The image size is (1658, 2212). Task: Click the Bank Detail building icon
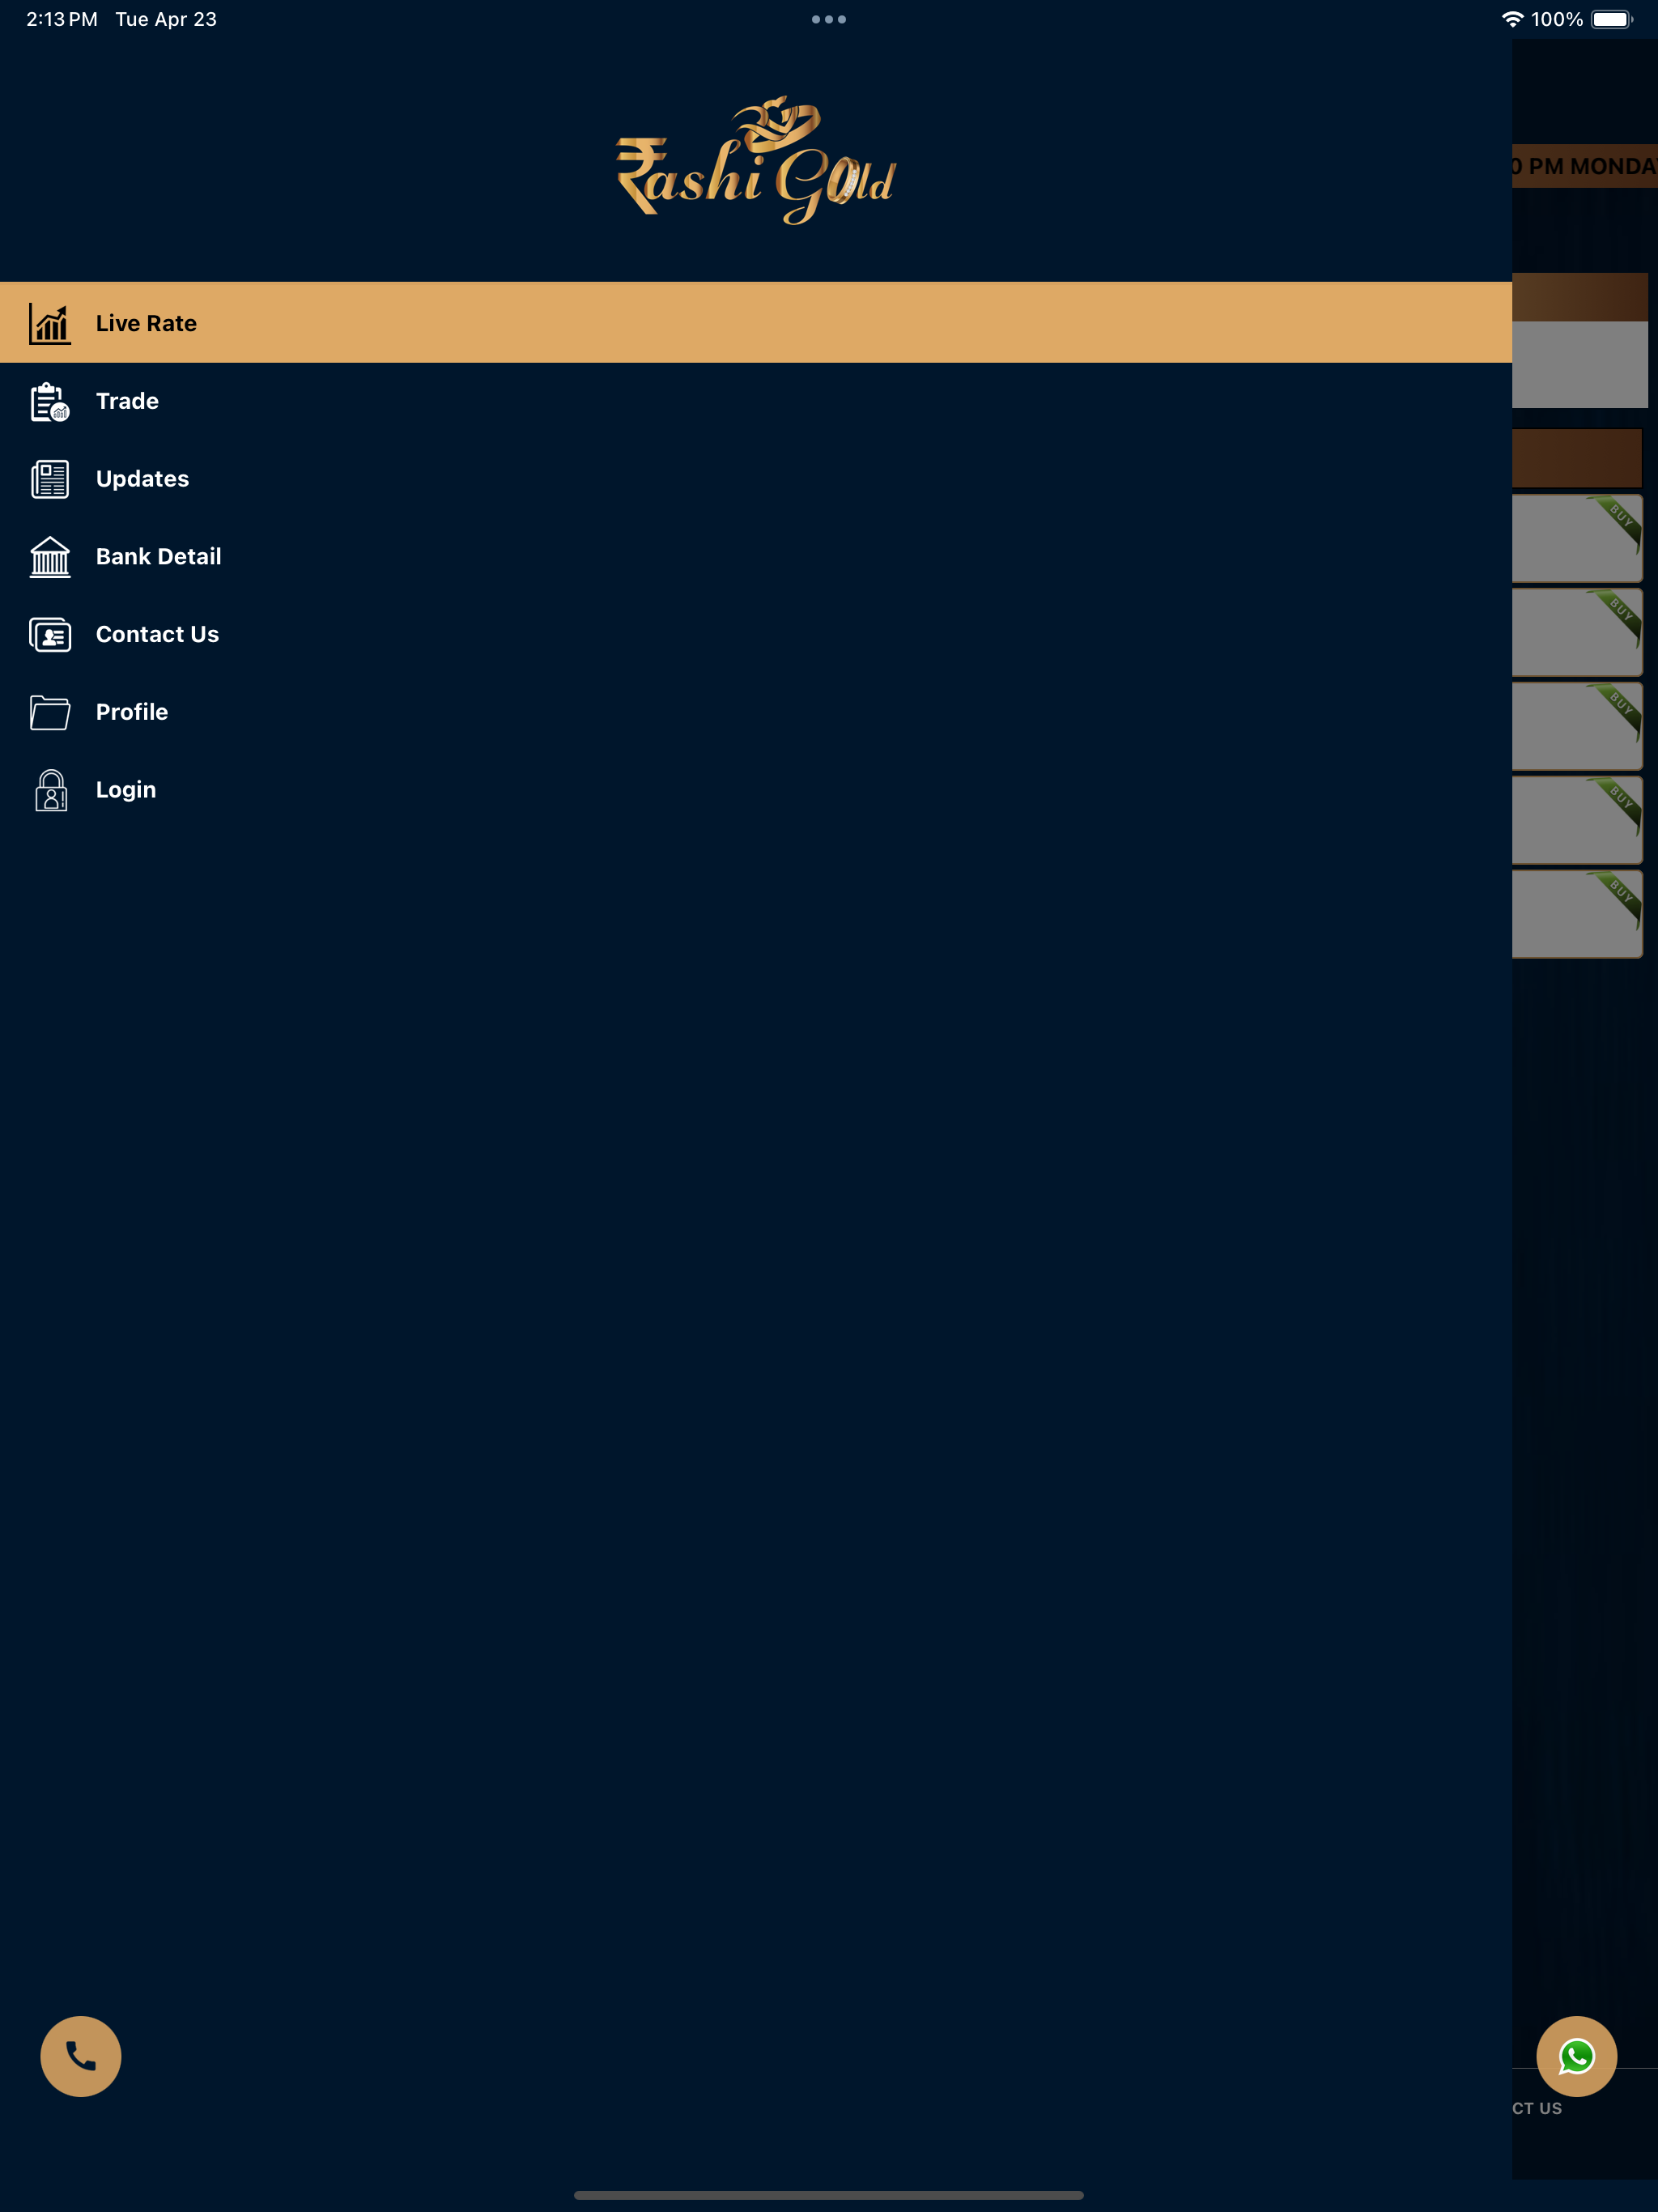[x=50, y=557]
